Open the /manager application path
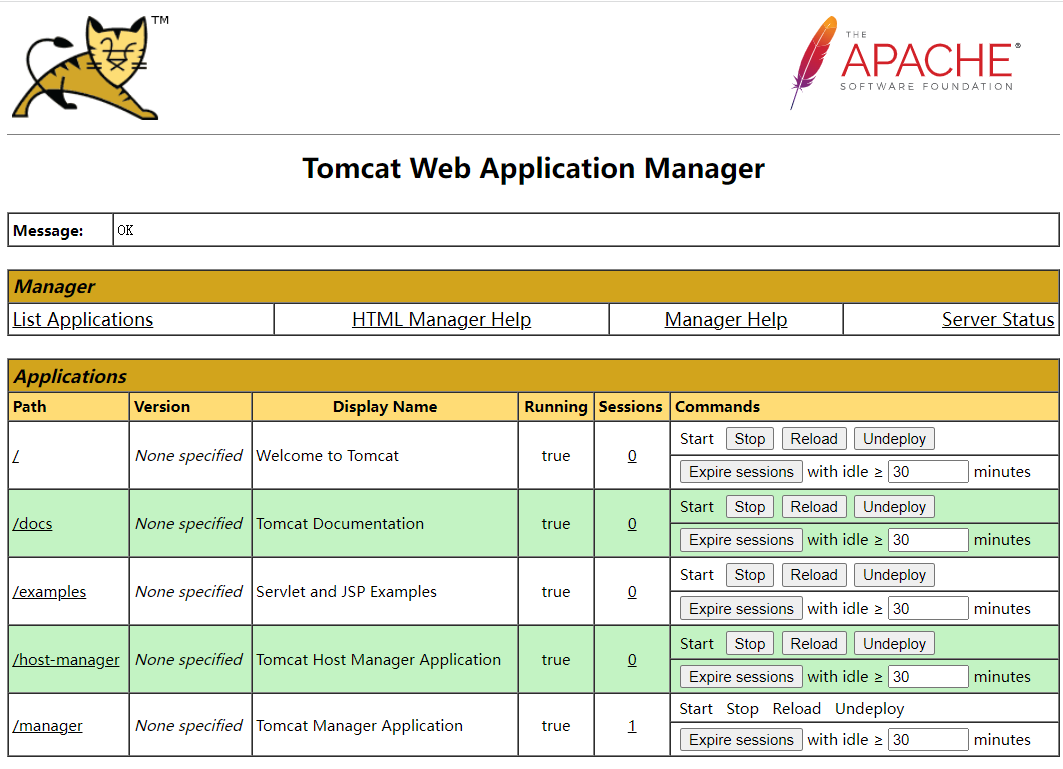 [47, 726]
